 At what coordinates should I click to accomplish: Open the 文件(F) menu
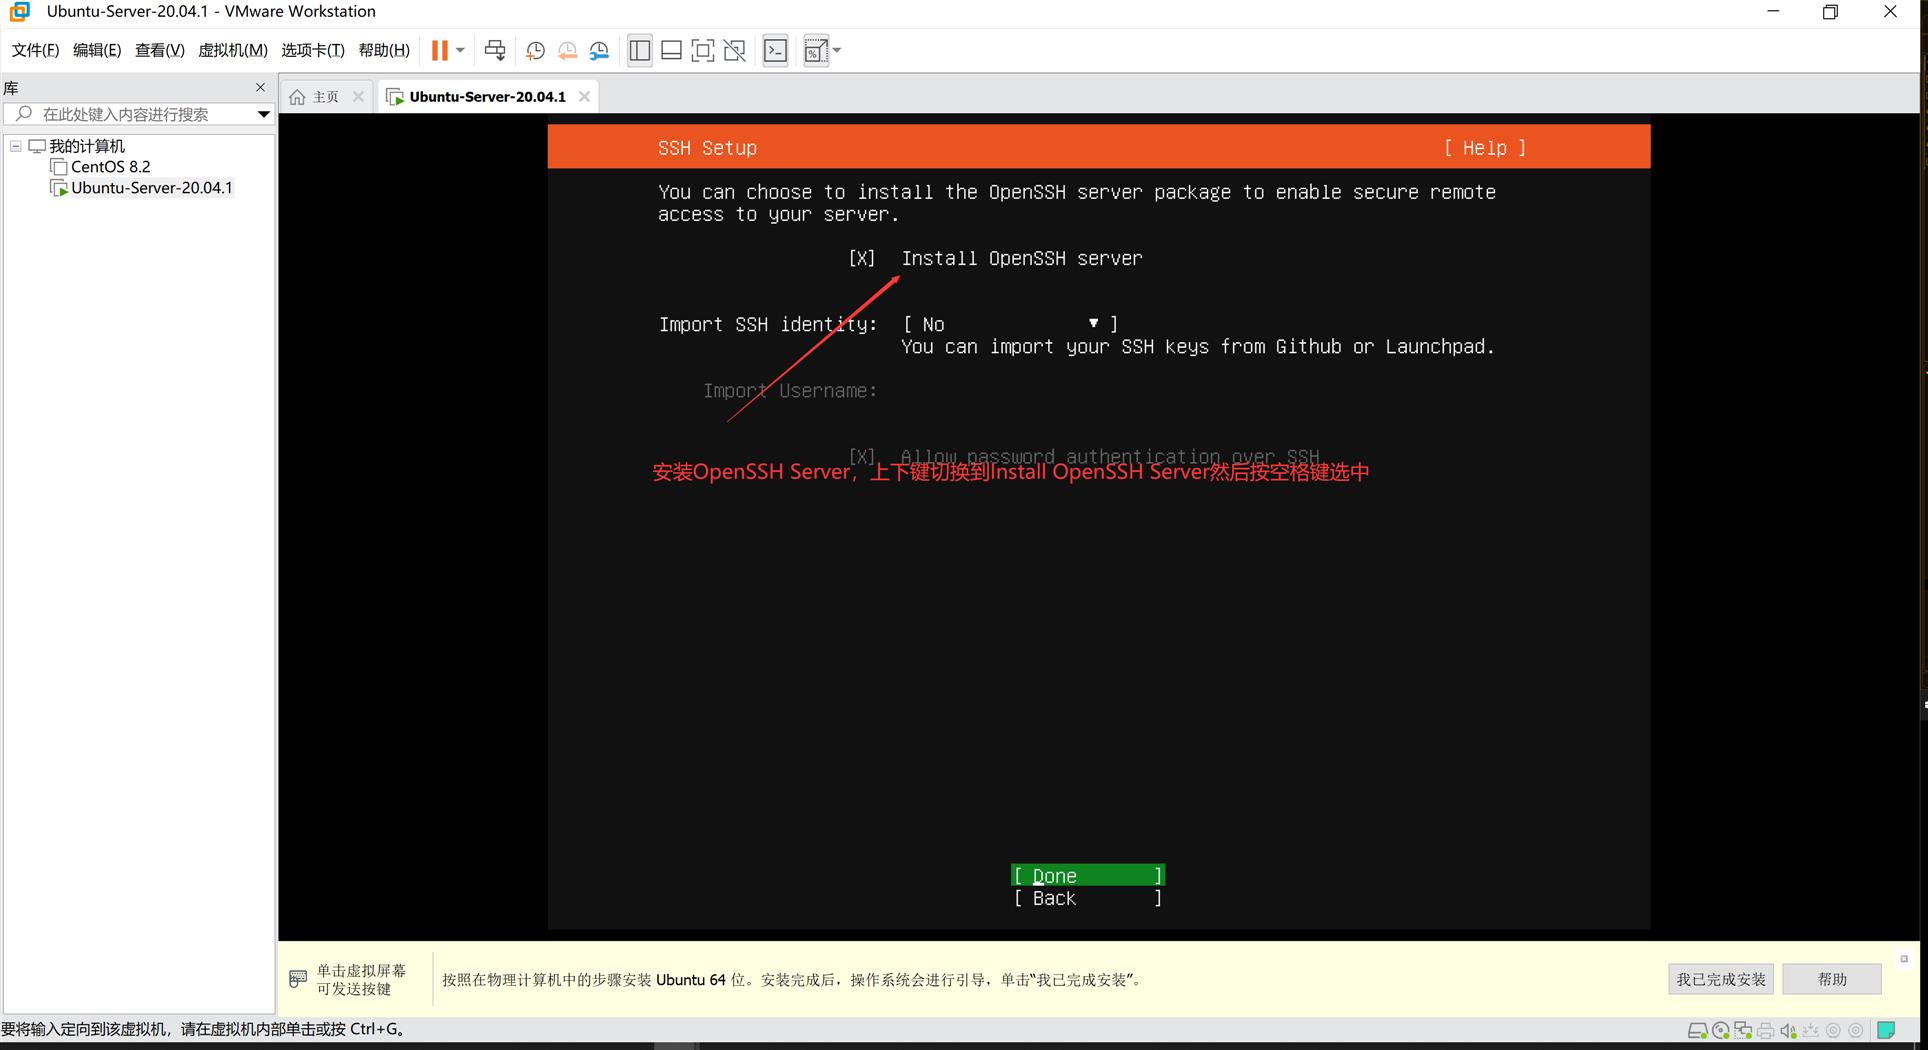[35, 50]
